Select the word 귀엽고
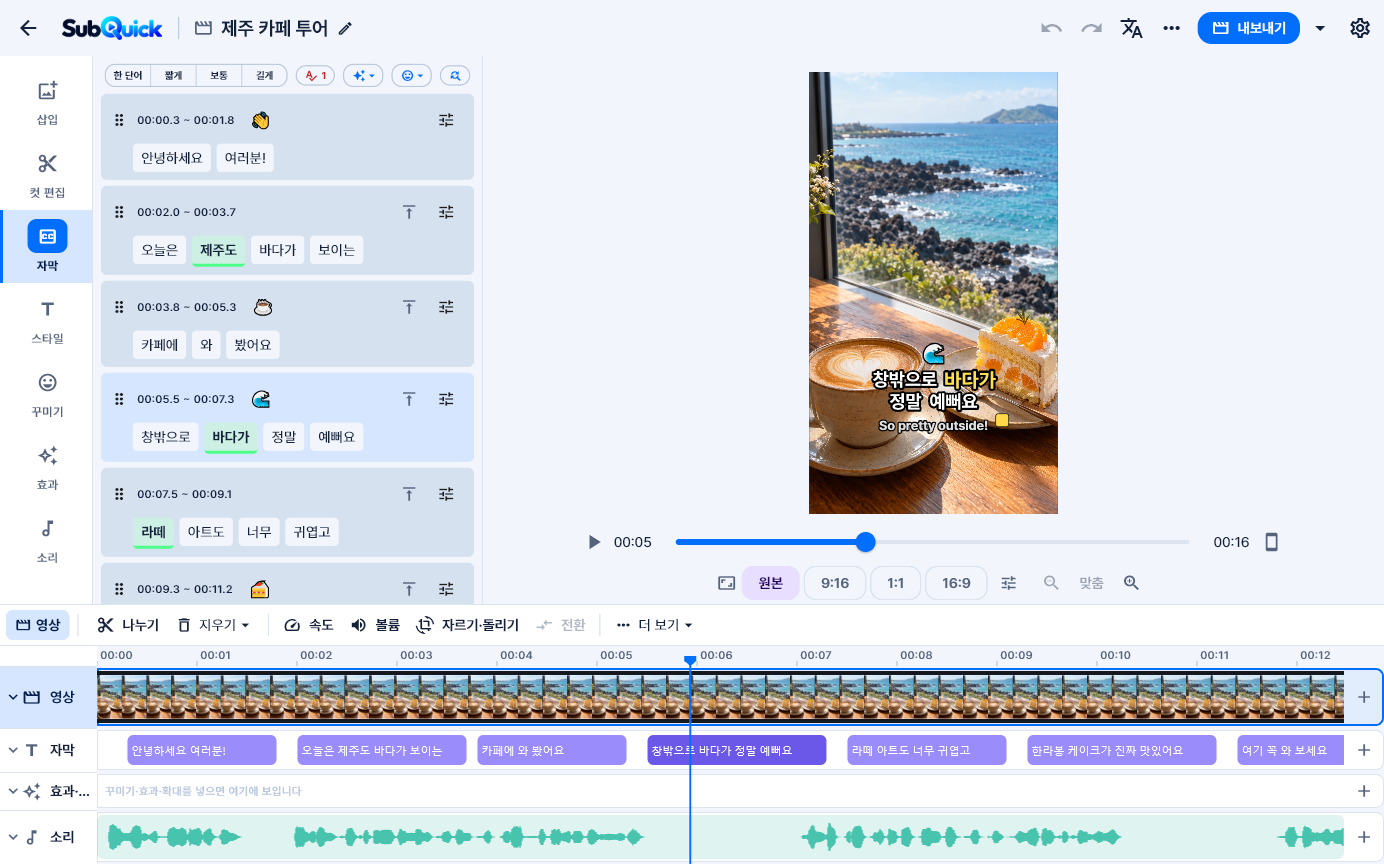1384x864 pixels. [312, 532]
